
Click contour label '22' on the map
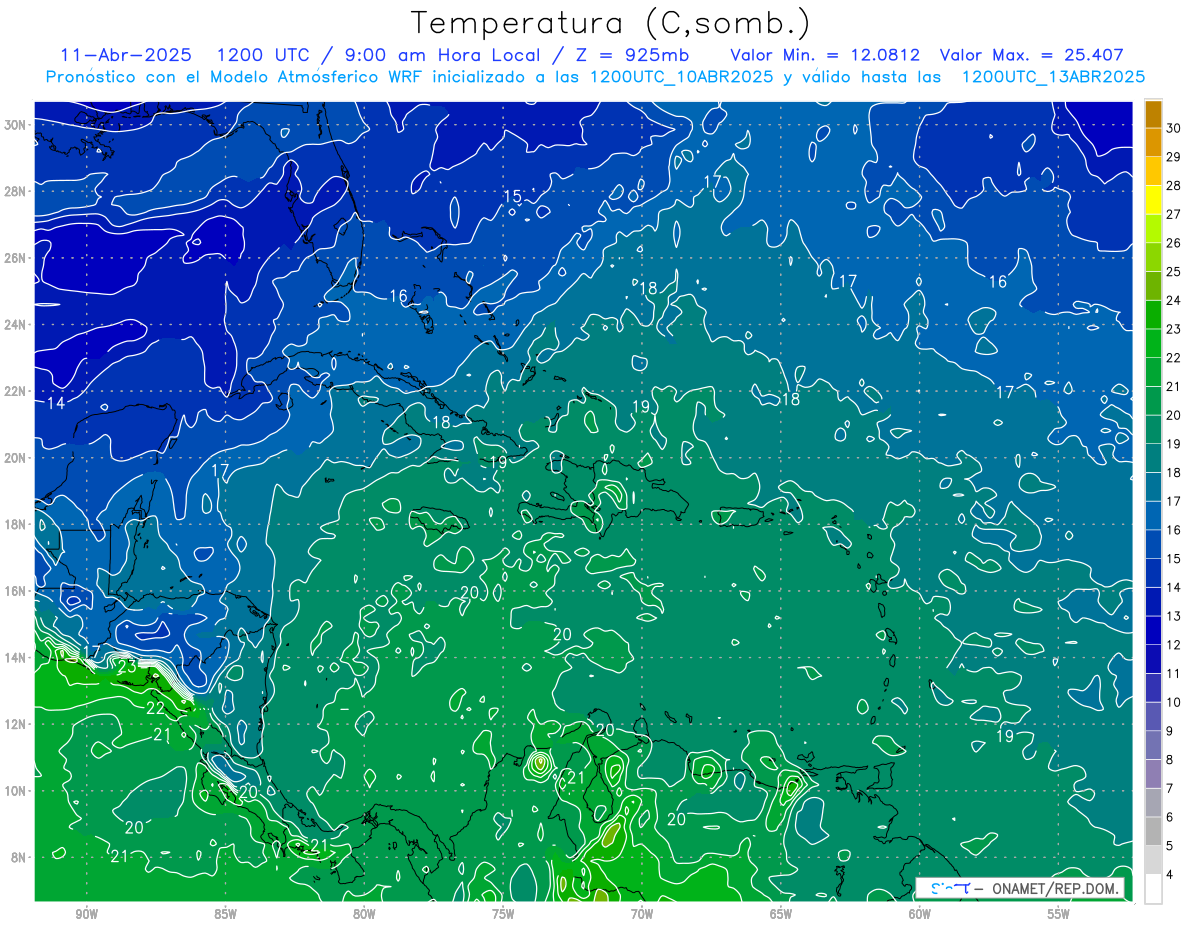tap(156, 707)
